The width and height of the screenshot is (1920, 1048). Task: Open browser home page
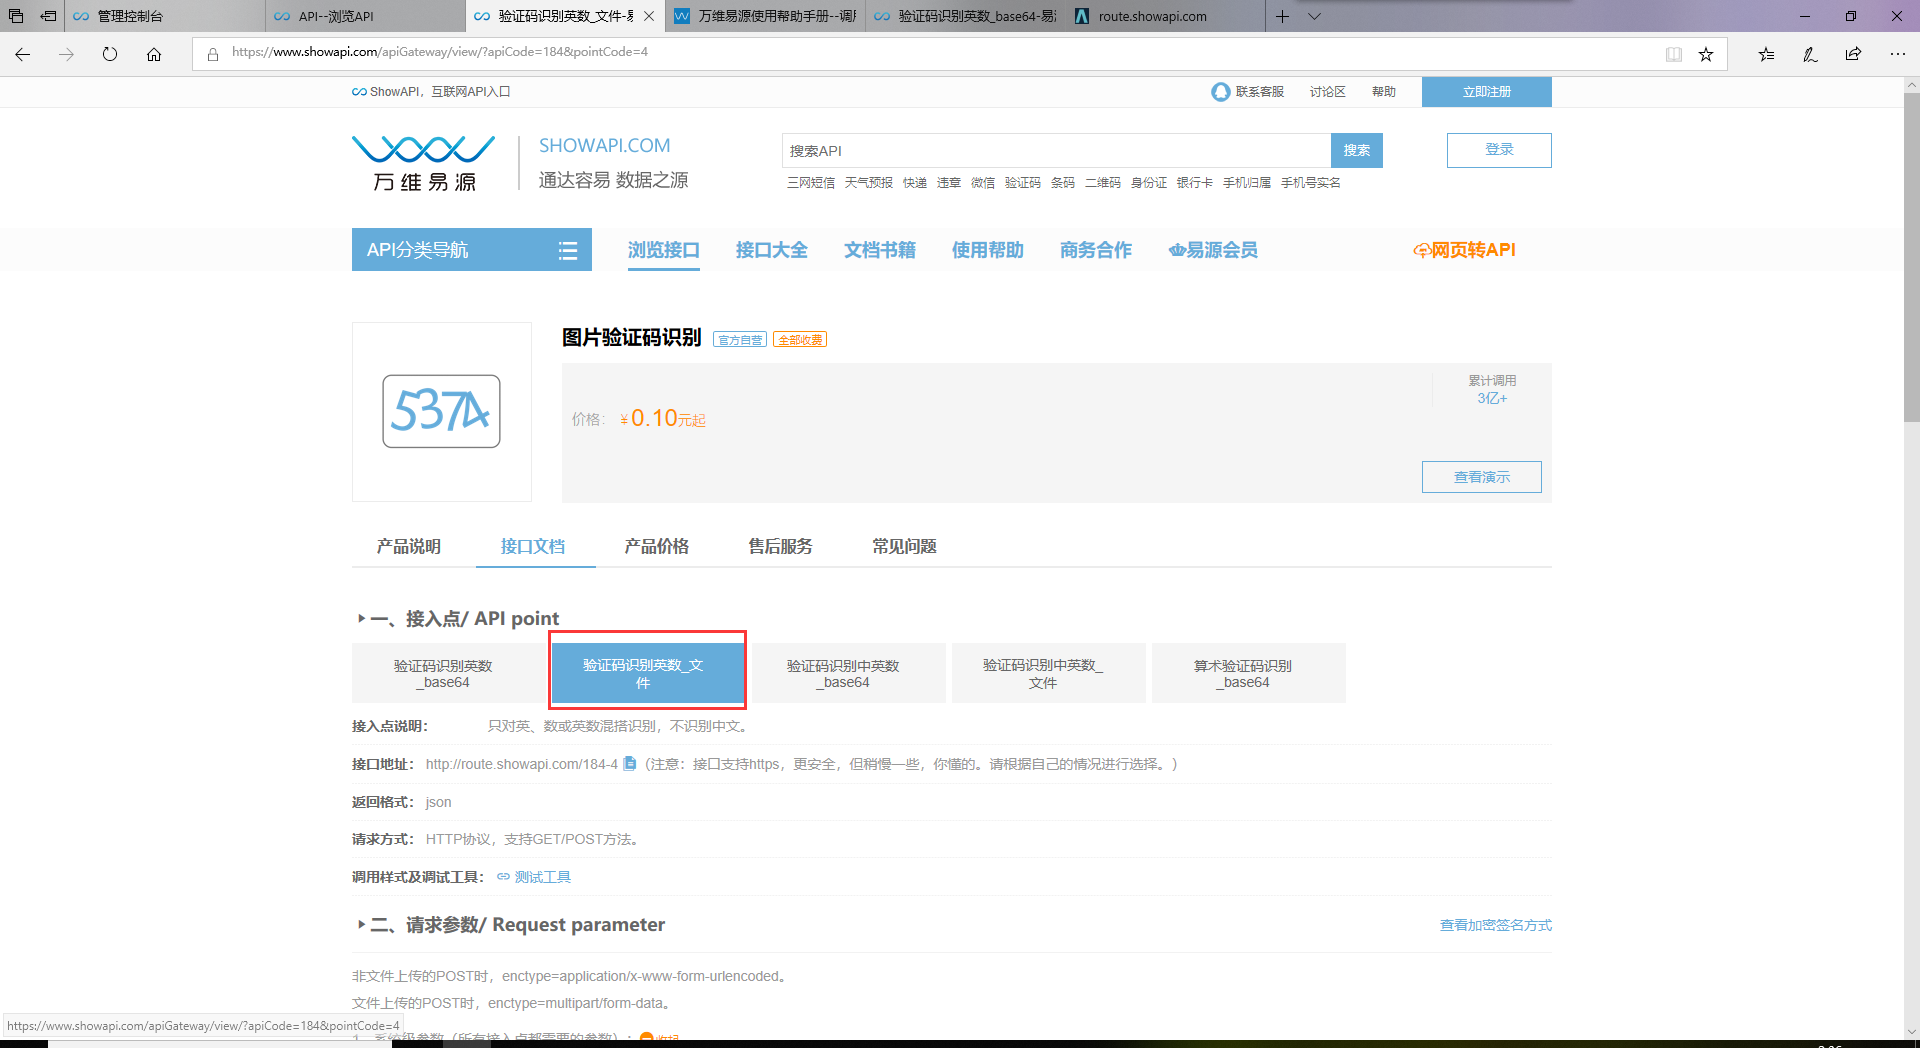(x=154, y=54)
